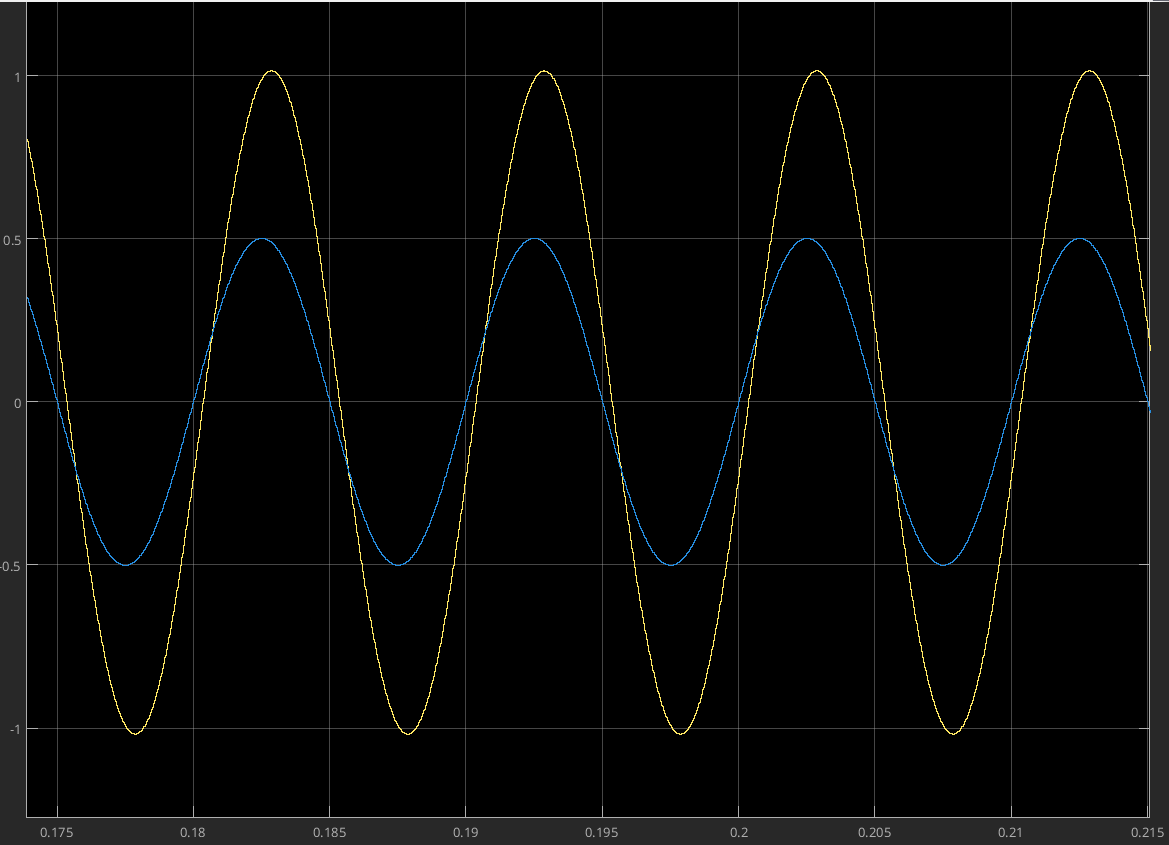Screen dimensions: 1169x845
Task: Select blue waveform trough near 0.2075
Action: coord(942,565)
